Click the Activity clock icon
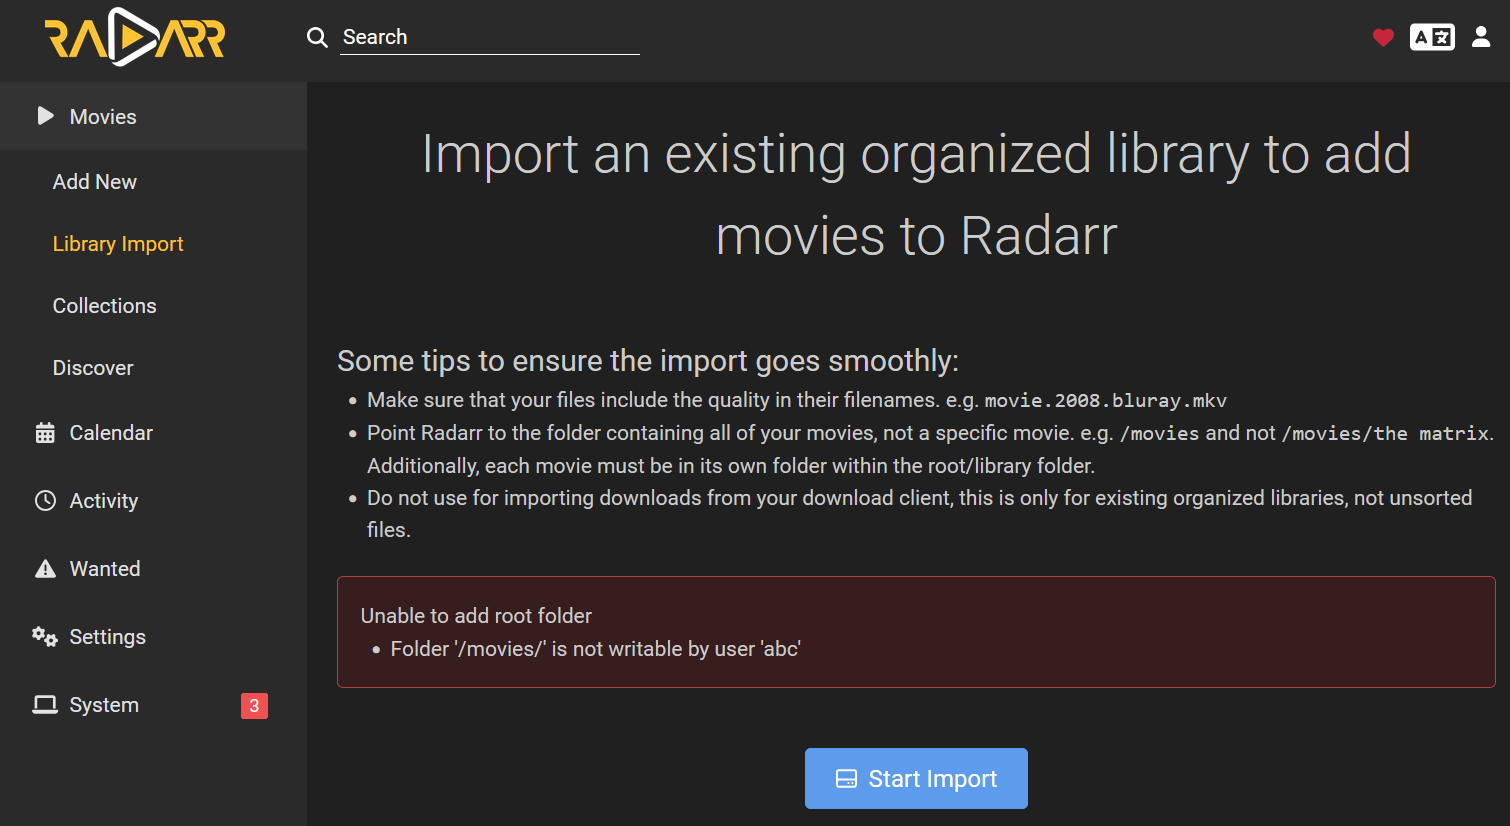 click(x=45, y=501)
